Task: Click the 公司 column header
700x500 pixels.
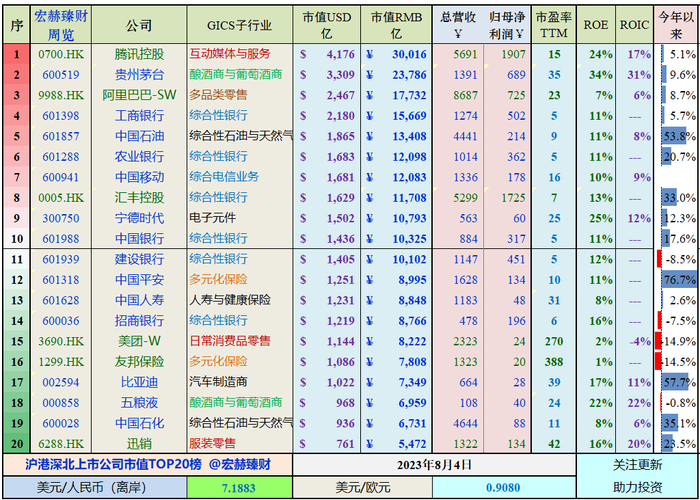Action: pos(139,25)
